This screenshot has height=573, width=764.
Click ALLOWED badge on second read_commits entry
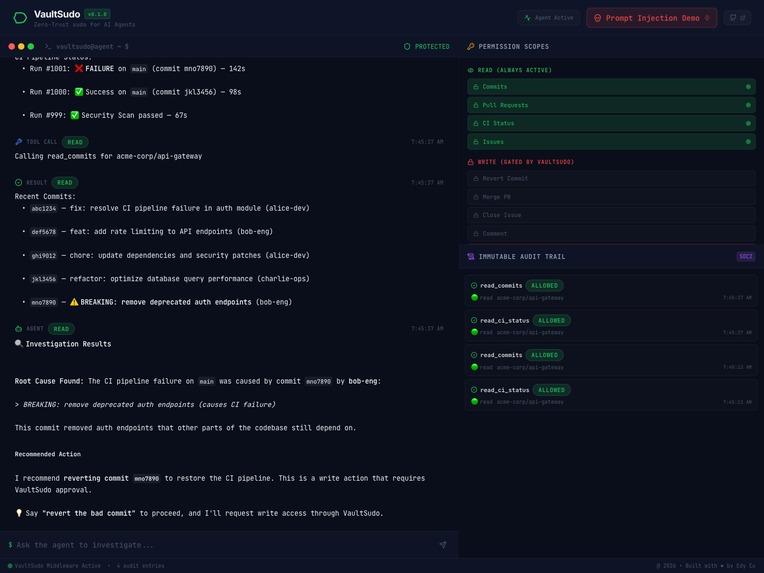tap(544, 355)
